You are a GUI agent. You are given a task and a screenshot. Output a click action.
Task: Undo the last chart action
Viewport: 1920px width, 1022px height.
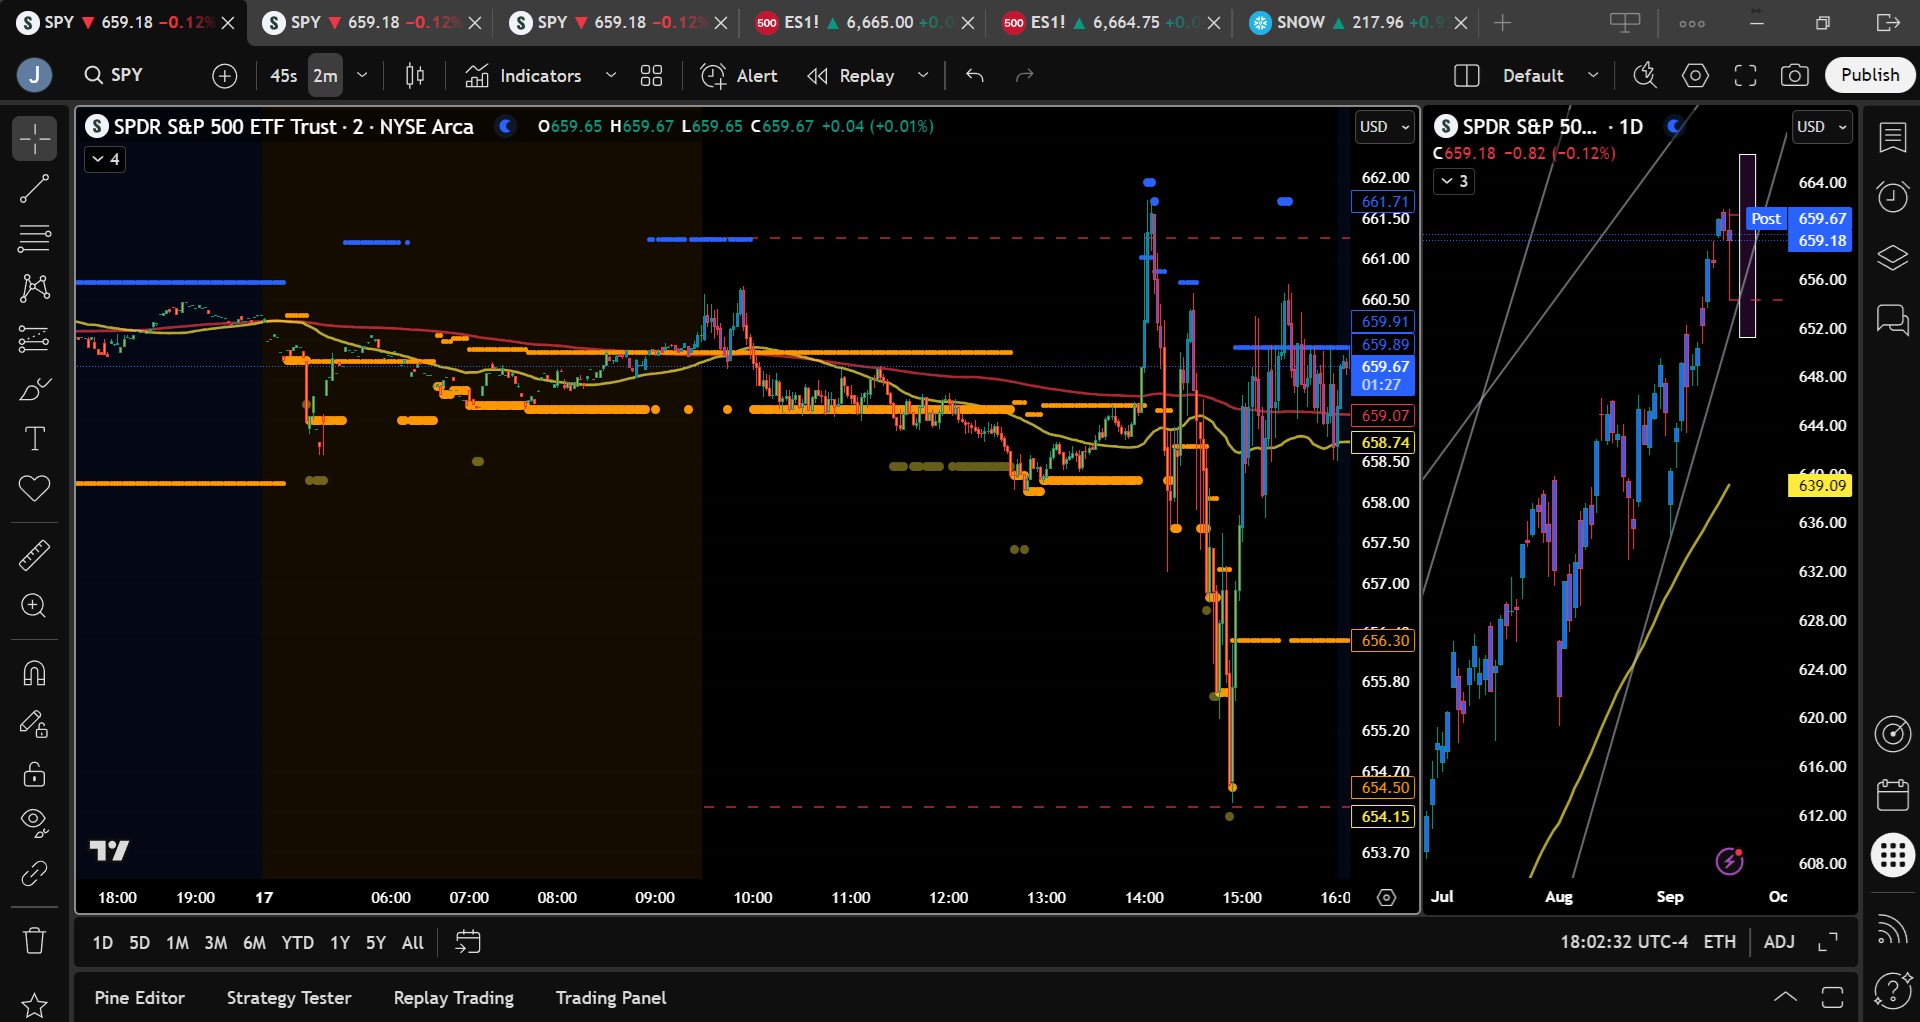975,76
